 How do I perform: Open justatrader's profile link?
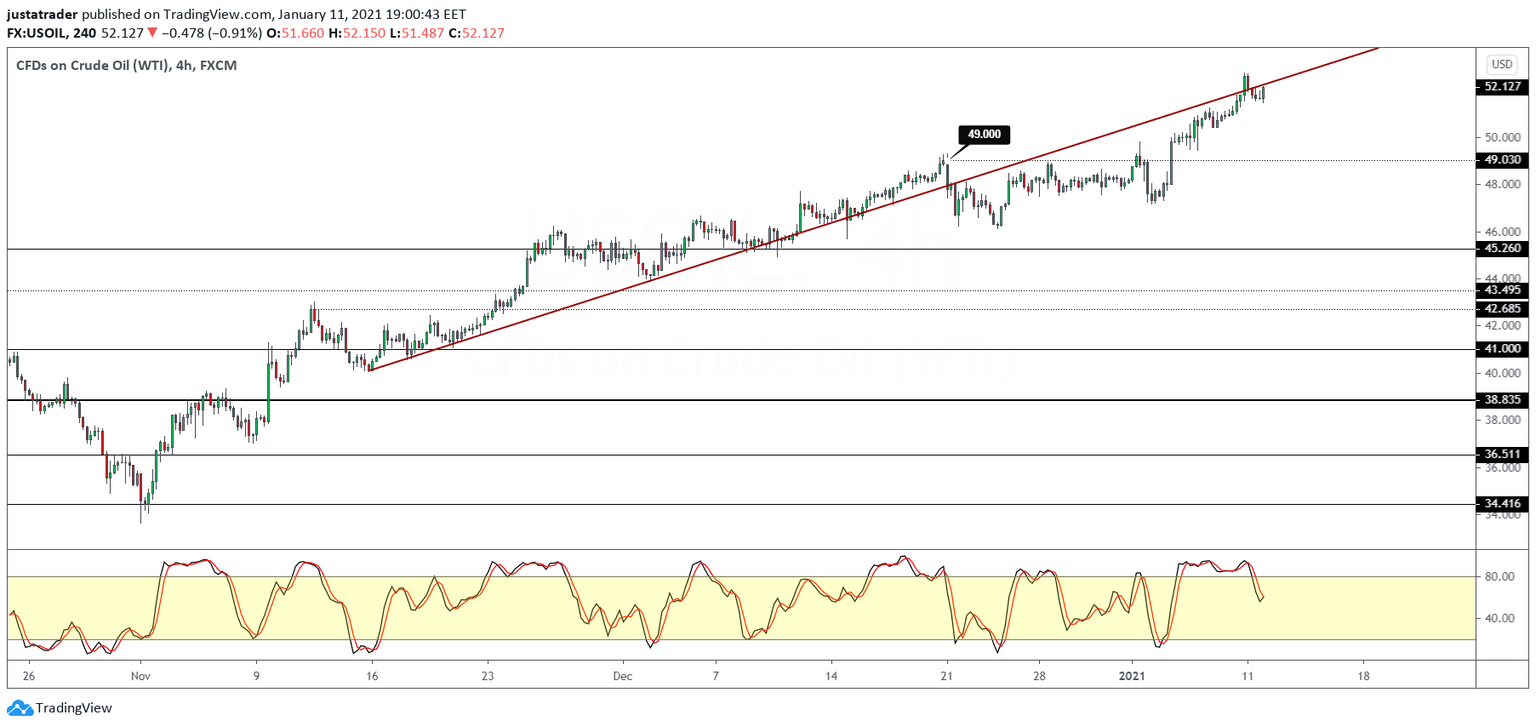42,14
